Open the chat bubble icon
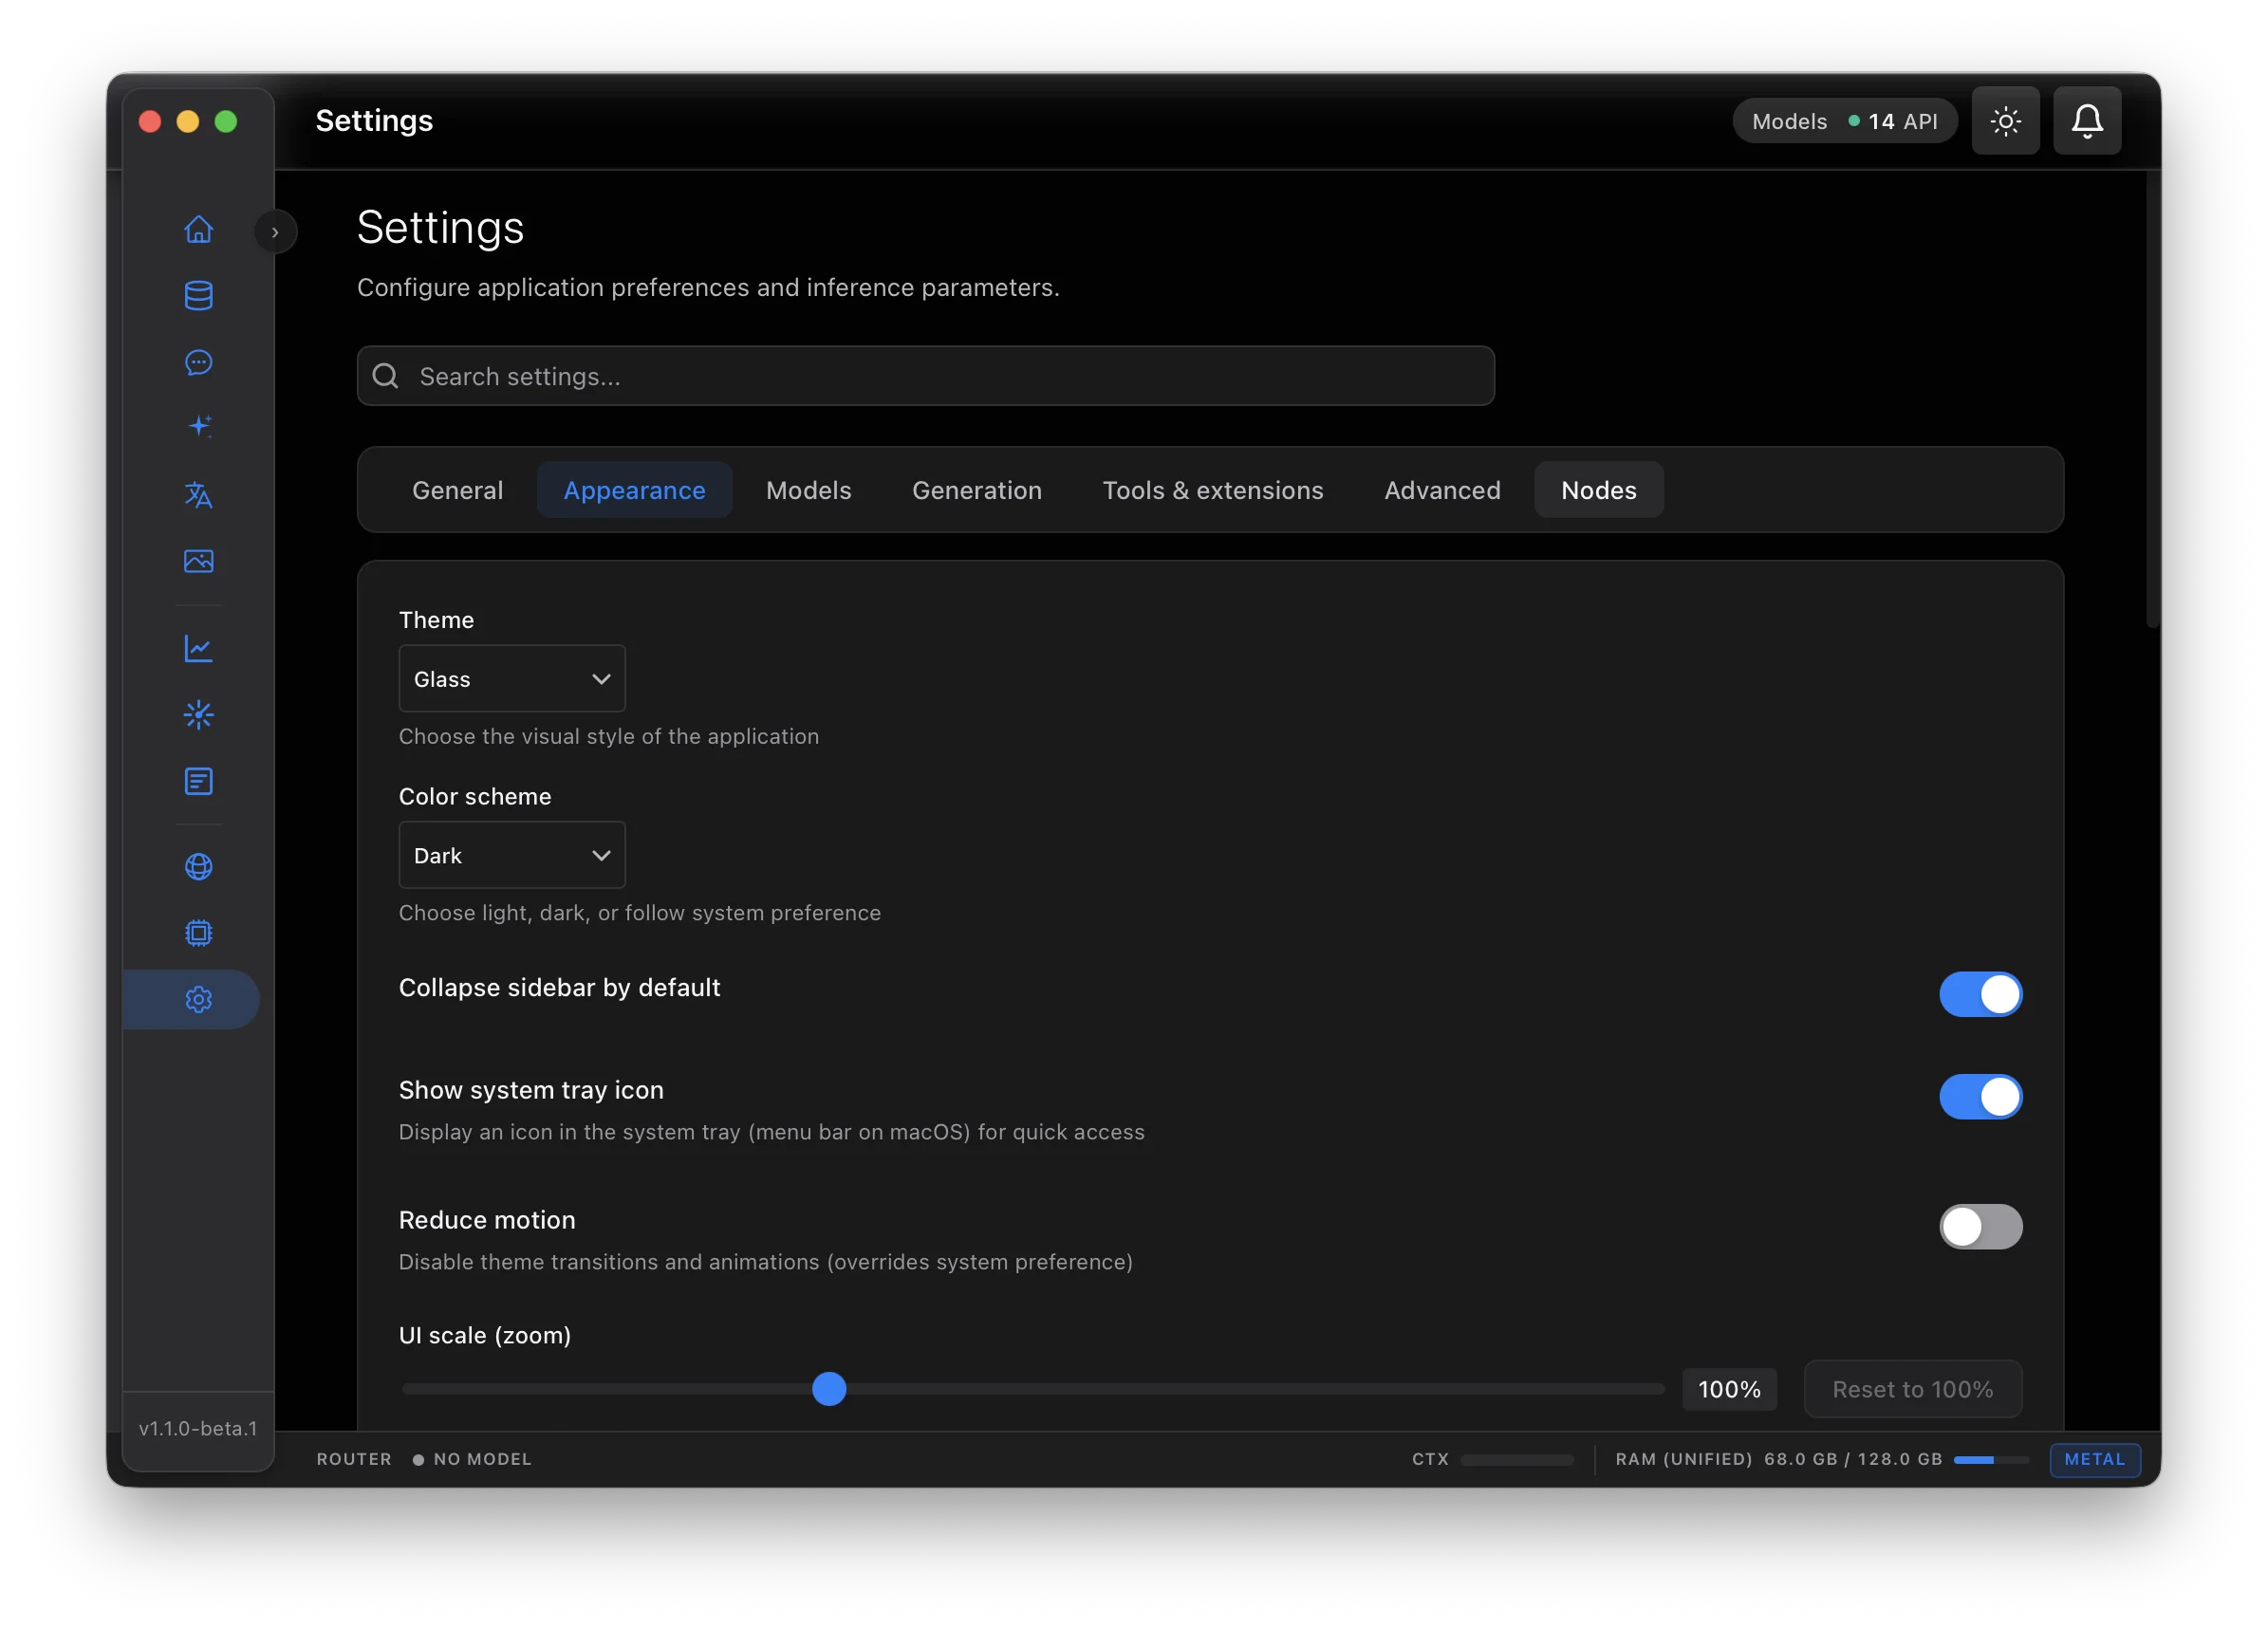Viewport: 2268px width, 1628px height. [x=198, y=362]
